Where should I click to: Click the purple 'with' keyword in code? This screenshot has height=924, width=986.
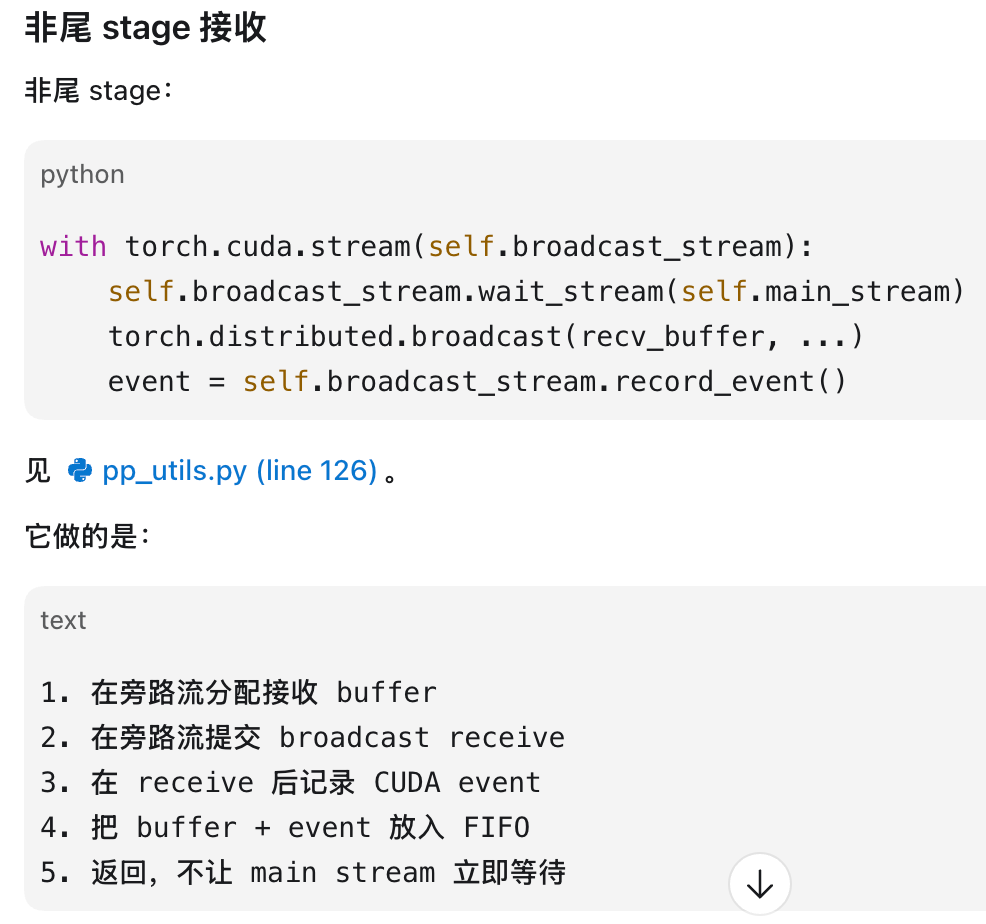pyautogui.click(x=73, y=247)
